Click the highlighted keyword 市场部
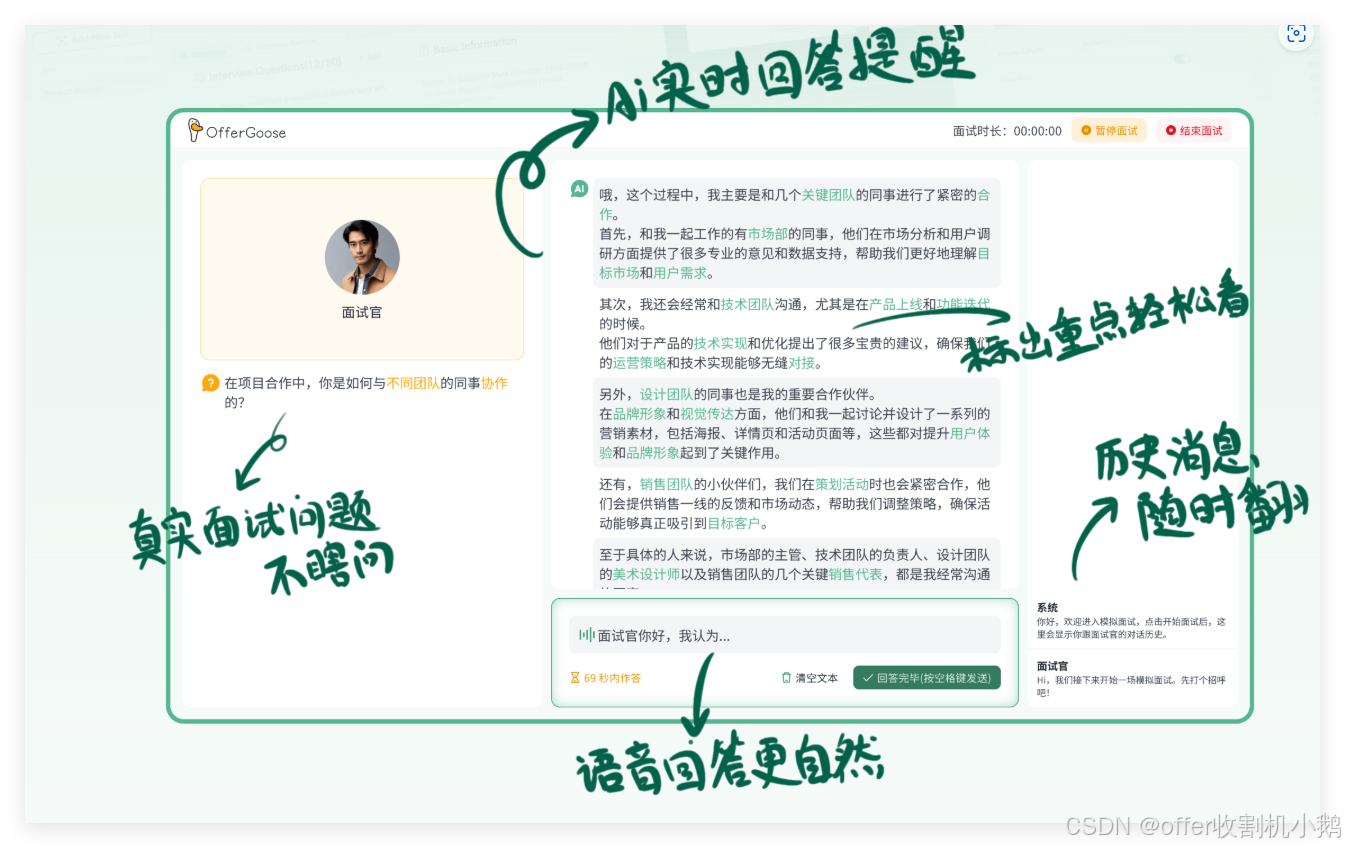 click(768, 234)
